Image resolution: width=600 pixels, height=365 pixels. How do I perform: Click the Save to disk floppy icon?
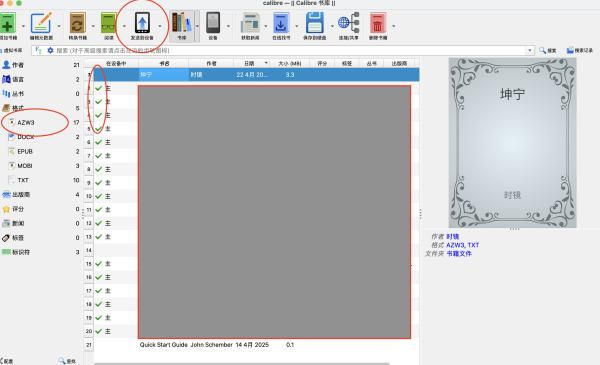click(x=315, y=23)
